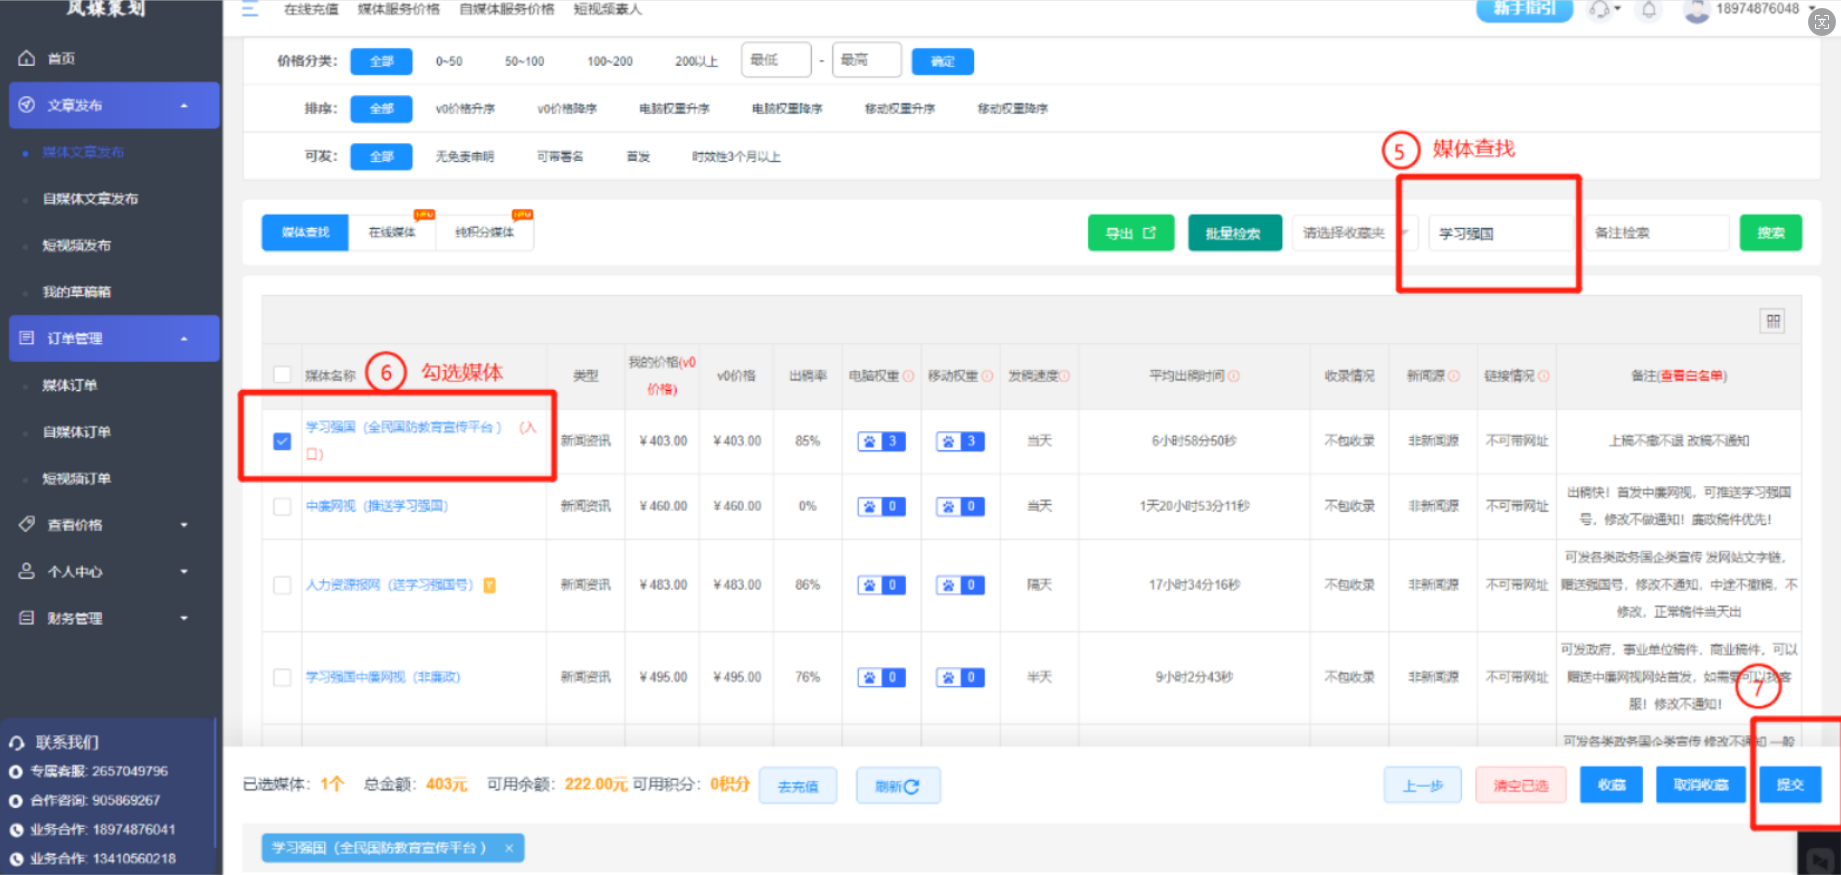The image size is (1841, 875).
Task: Click the help icon beside 平均出稿时间 header
Action: 1234,376
